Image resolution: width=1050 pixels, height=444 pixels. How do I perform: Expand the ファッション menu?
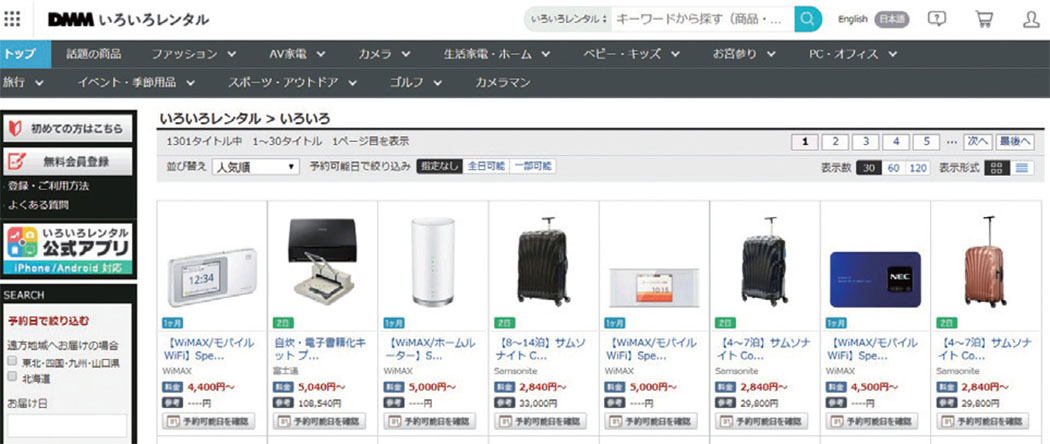tap(194, 54)
